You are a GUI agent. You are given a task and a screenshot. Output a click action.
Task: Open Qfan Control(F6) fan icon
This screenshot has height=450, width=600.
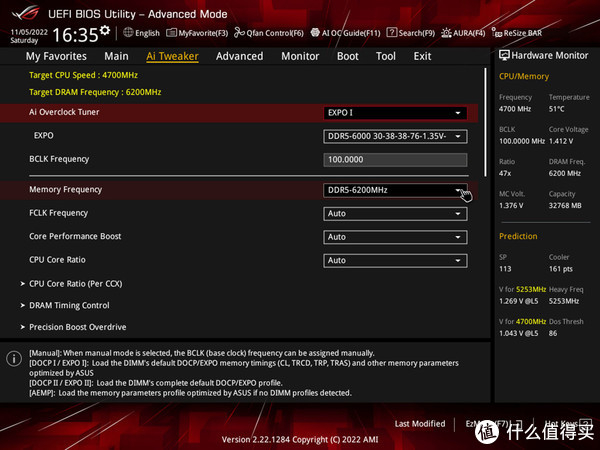click(x=239, y=33)
